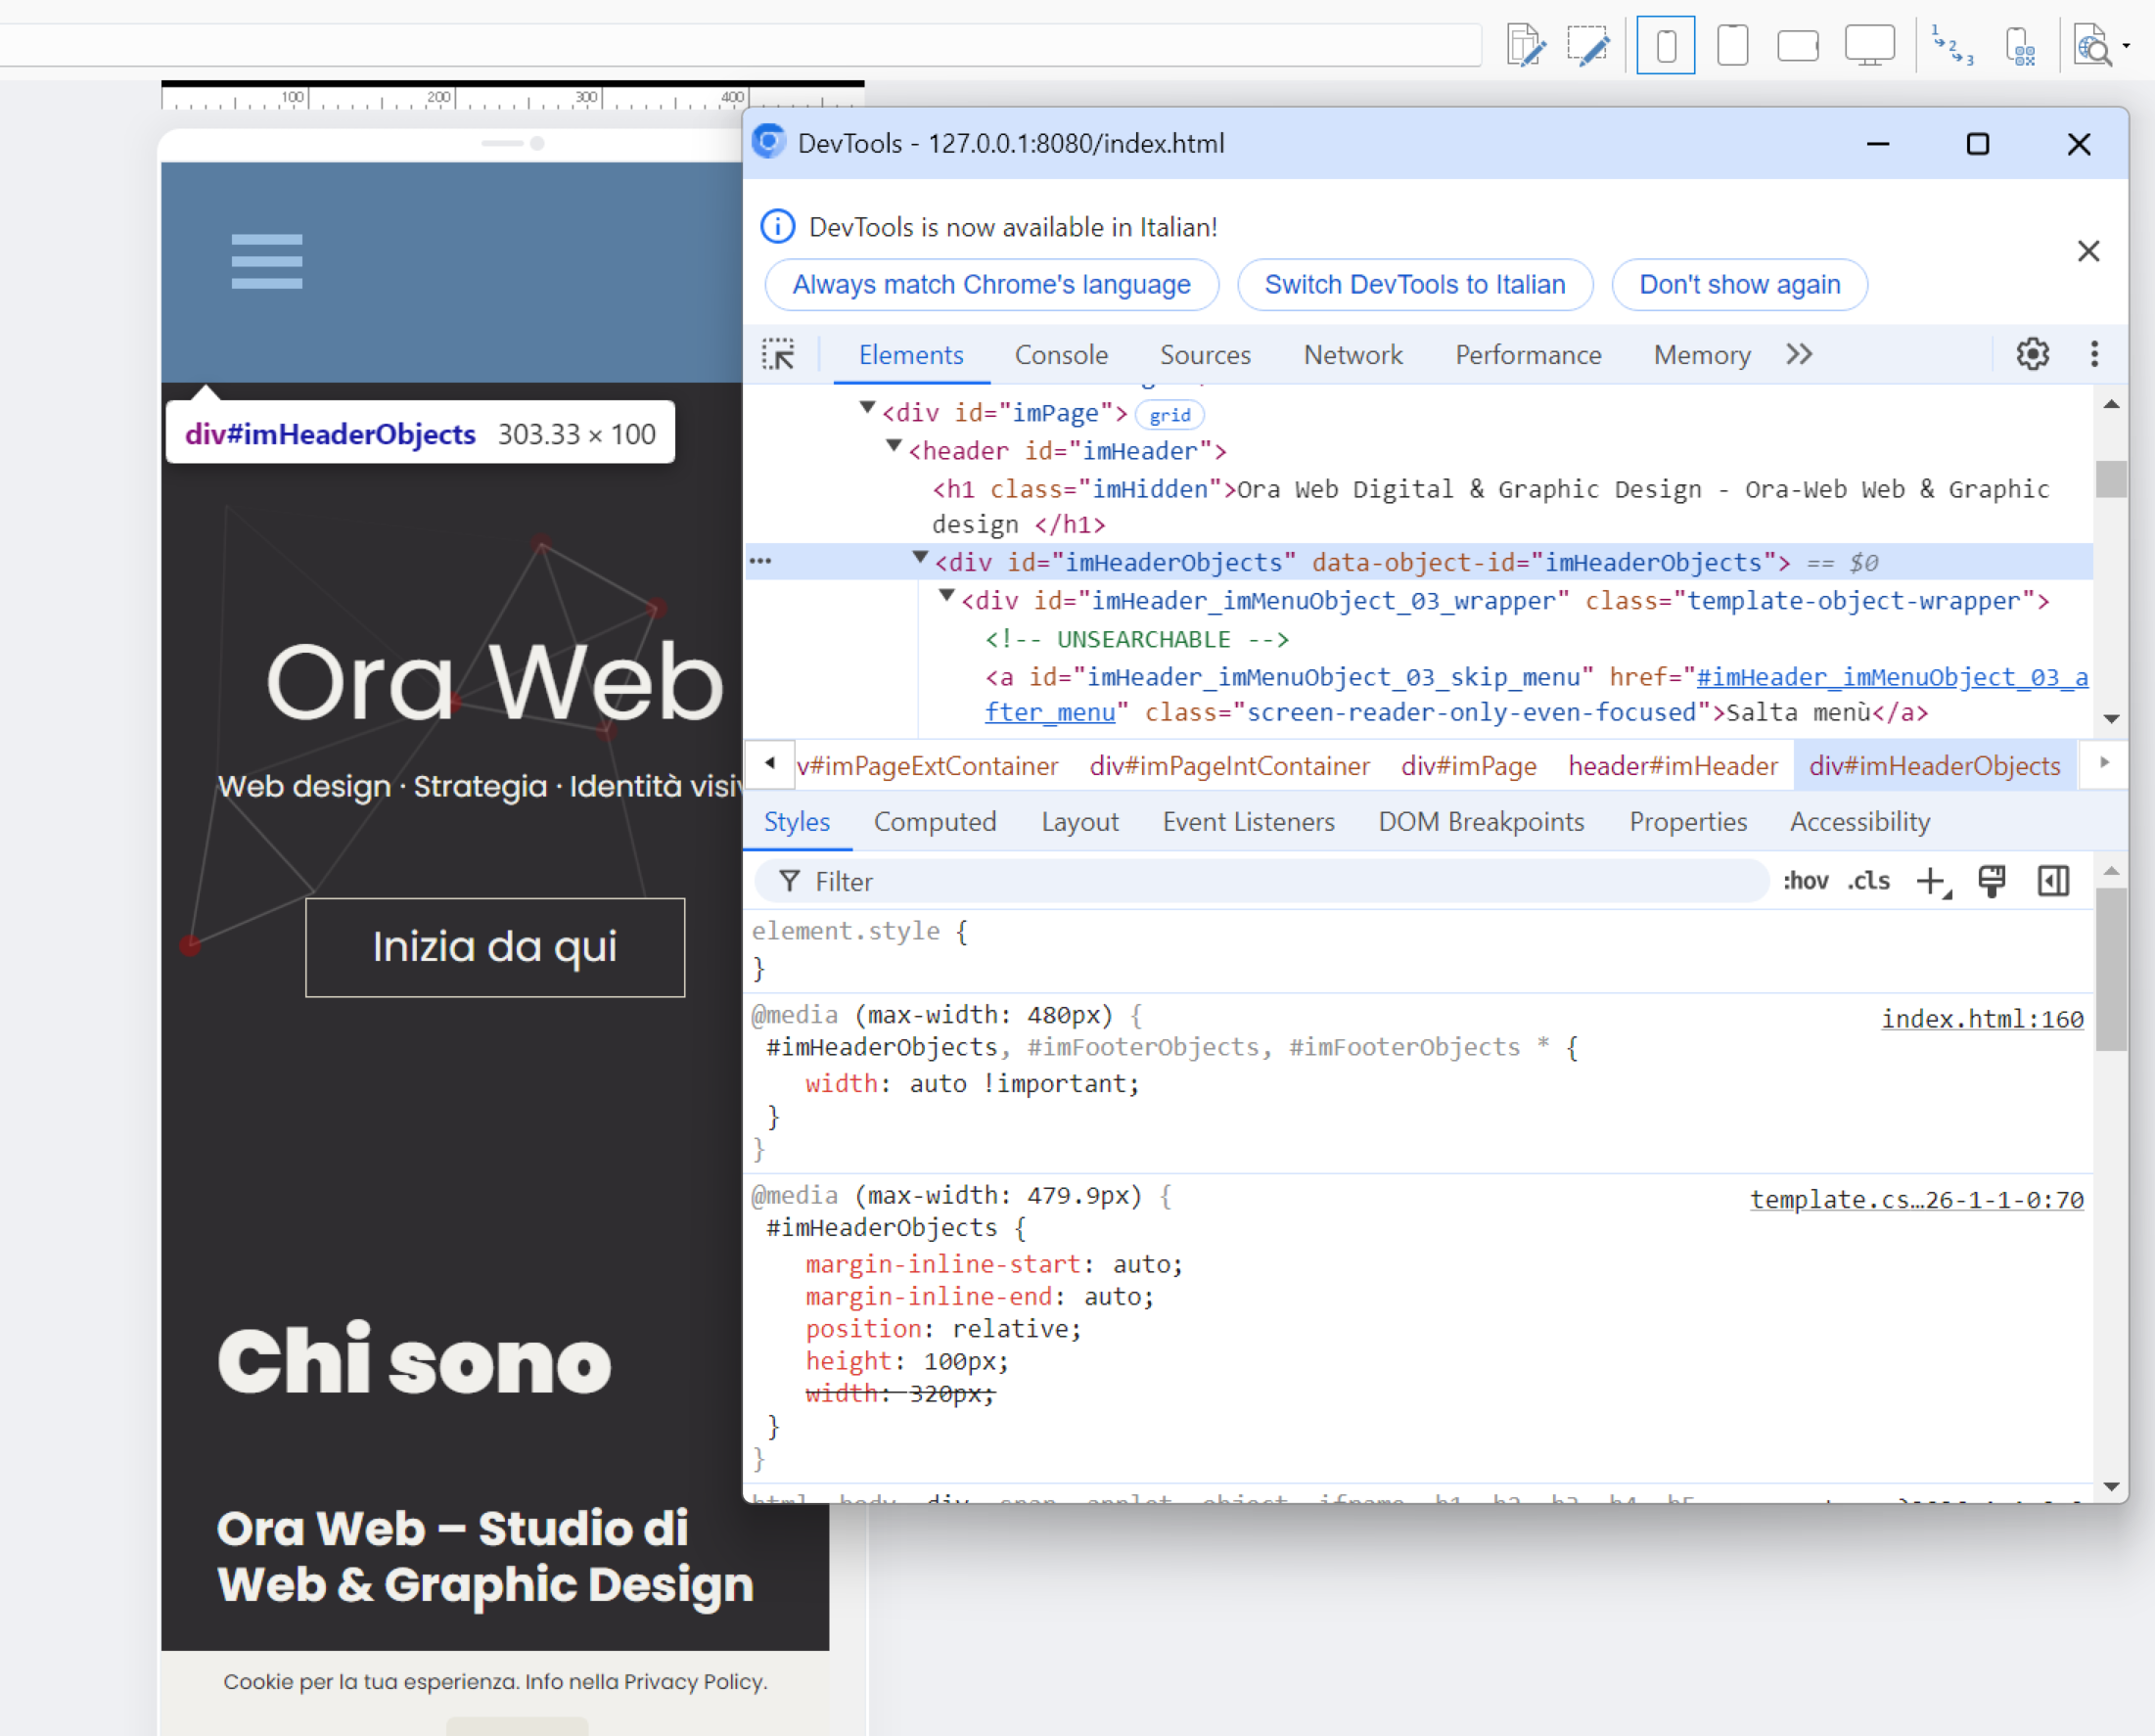Image resolution: width=2155 pixels, height=1736 pixels.
Task: Click Switch DevTools to Italian button
Action: (1414, 285)
